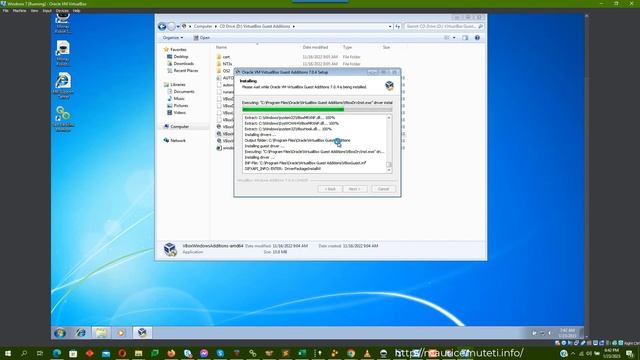Refresh the Explorer address bar location
640x360 pixels.
pyautogui.click(x=398, y=27)
